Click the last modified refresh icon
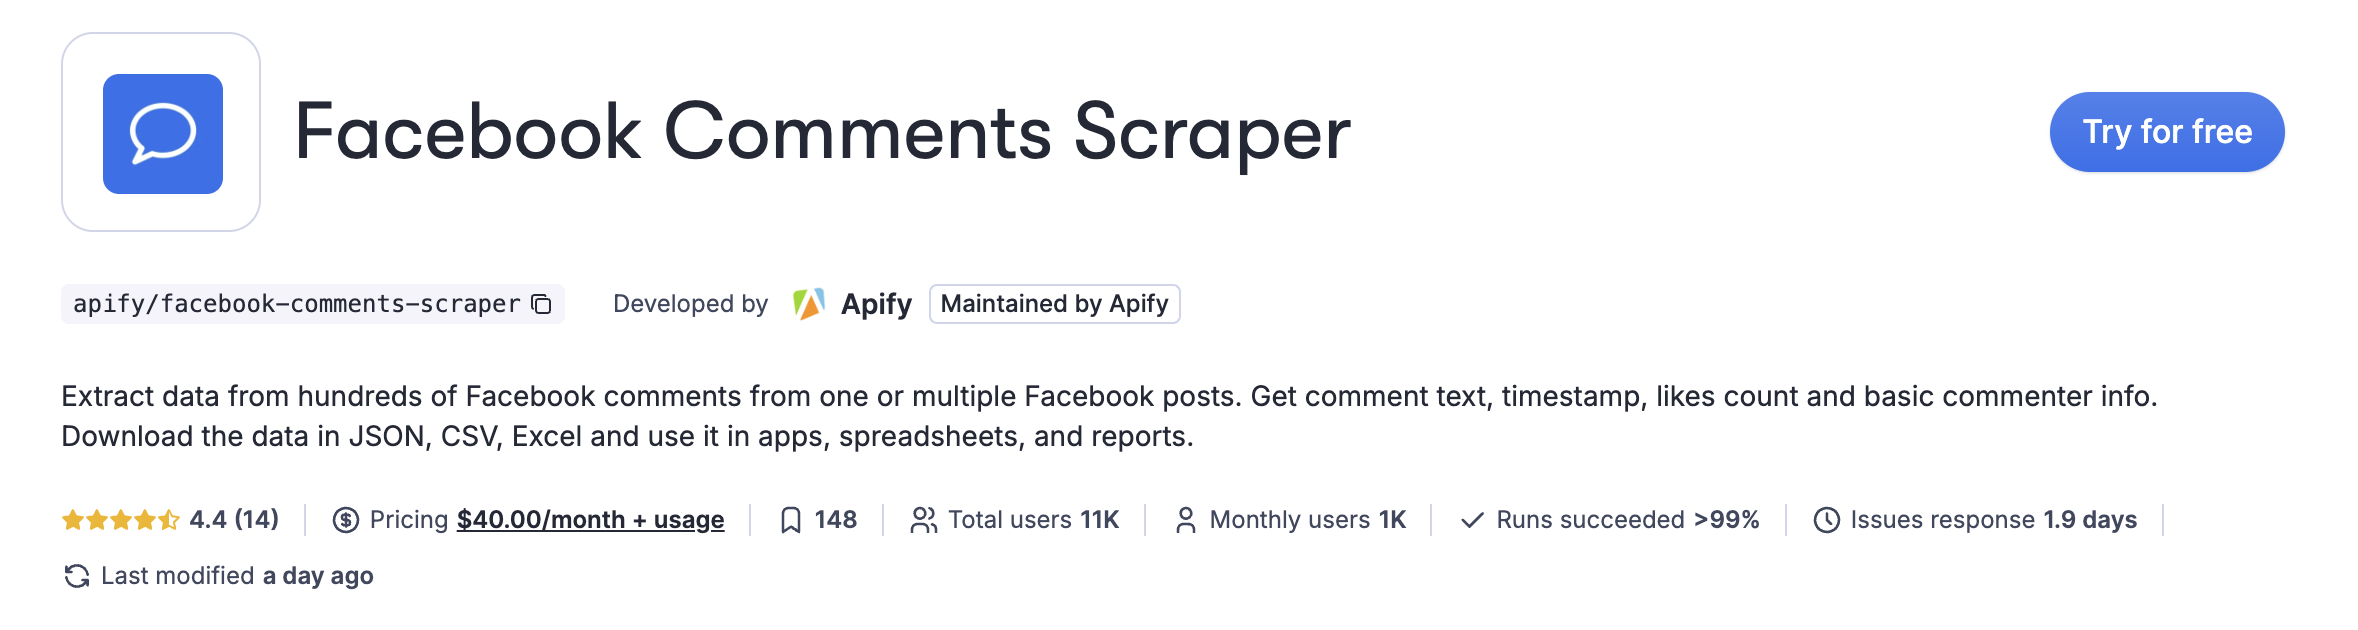The height and width of the screenshot is (630, 2358). [77, 576]
